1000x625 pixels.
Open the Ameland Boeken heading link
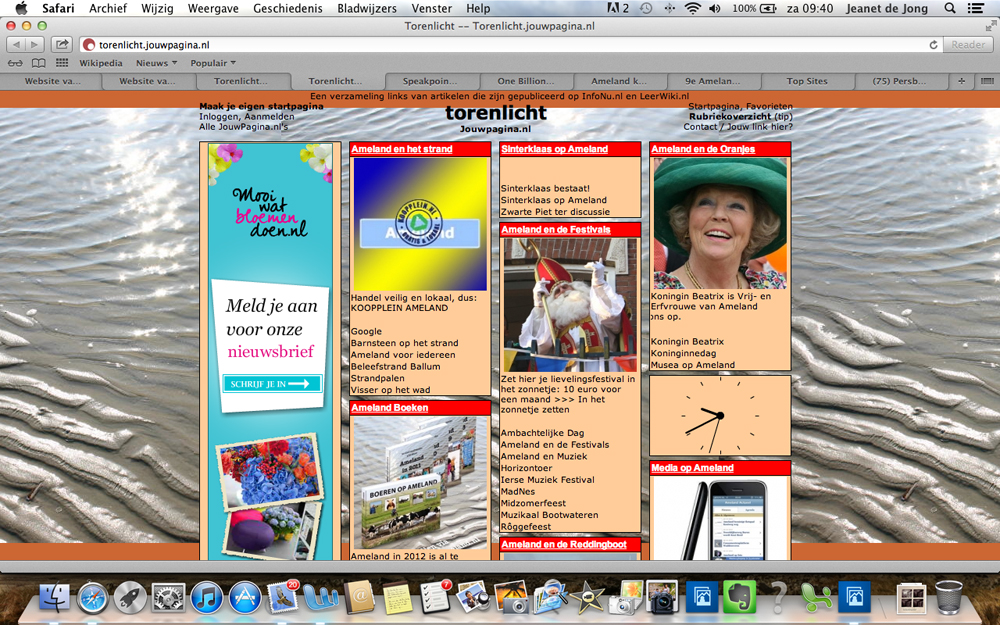(x=390, y=408)
